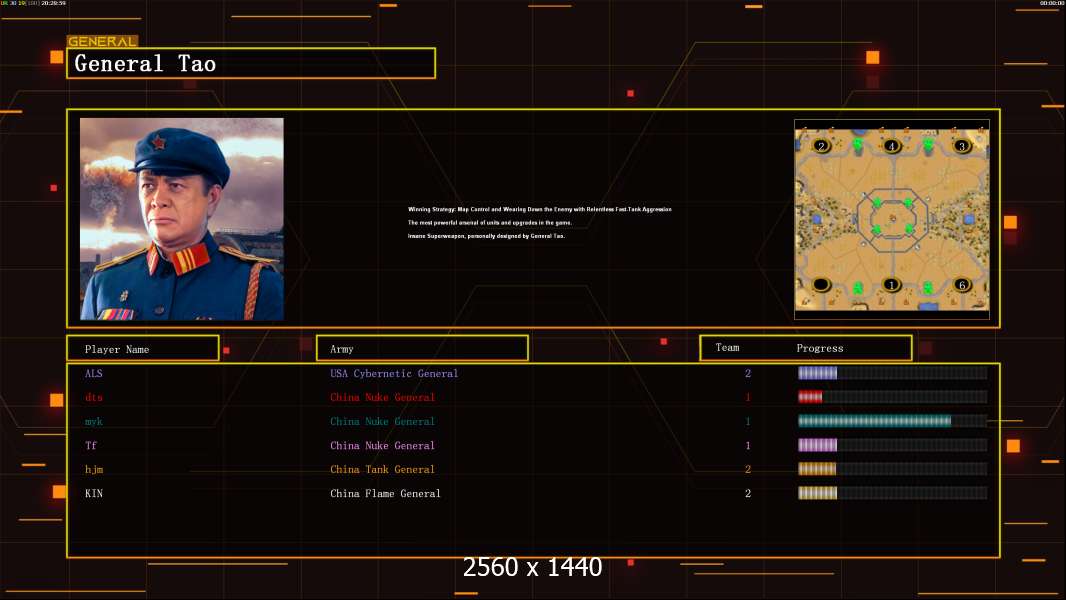
Task: Click the Team column header
Action: [x=727, y=348]
